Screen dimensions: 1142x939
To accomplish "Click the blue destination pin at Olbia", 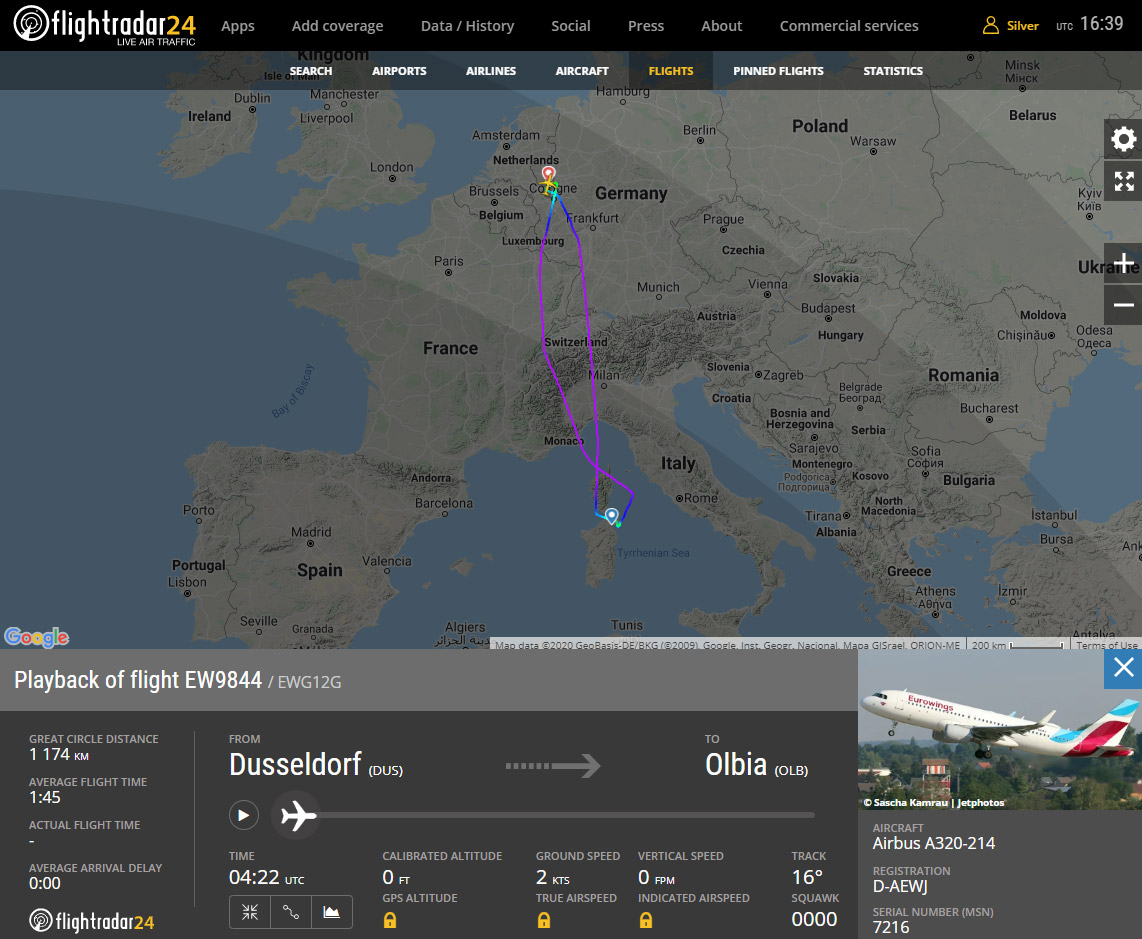I will click(x=612, y=516).
